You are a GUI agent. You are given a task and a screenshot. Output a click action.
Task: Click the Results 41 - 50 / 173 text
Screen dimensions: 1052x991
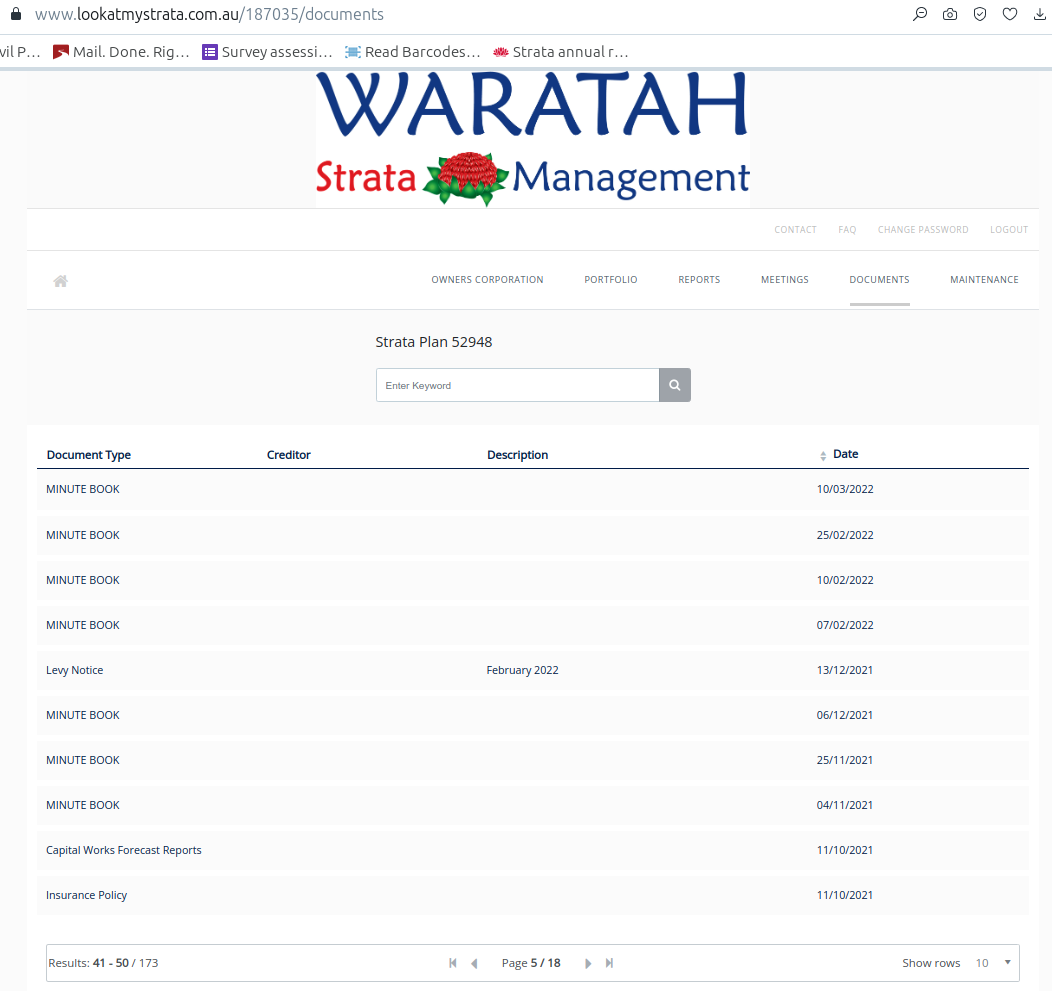tap(103, 963)
